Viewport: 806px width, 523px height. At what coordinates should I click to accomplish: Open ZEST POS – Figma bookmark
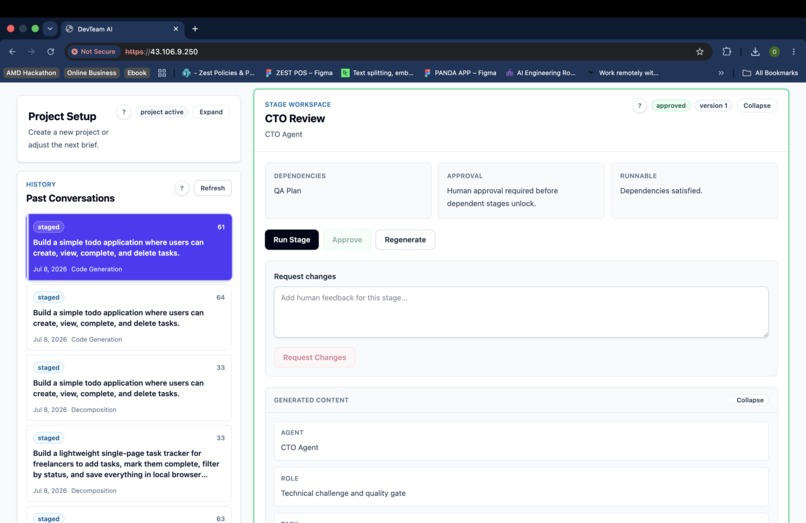click(x=299, y=73)
